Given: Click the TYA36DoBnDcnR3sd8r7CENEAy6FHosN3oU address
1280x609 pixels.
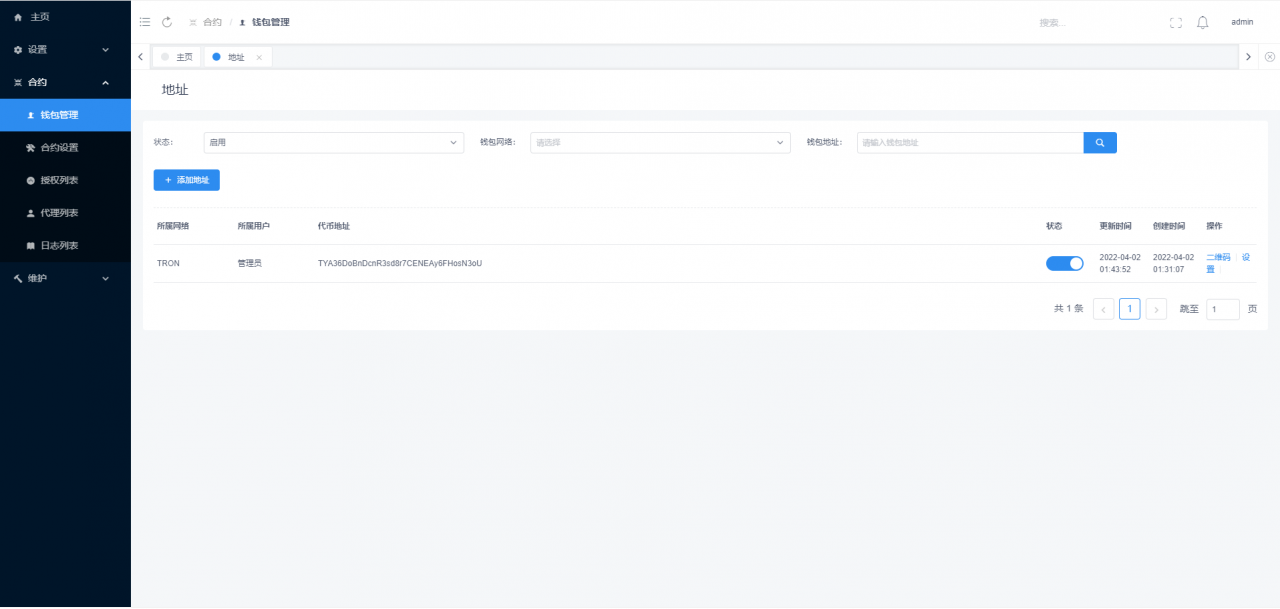Looking at the screenshot, I should pos(400,264).
